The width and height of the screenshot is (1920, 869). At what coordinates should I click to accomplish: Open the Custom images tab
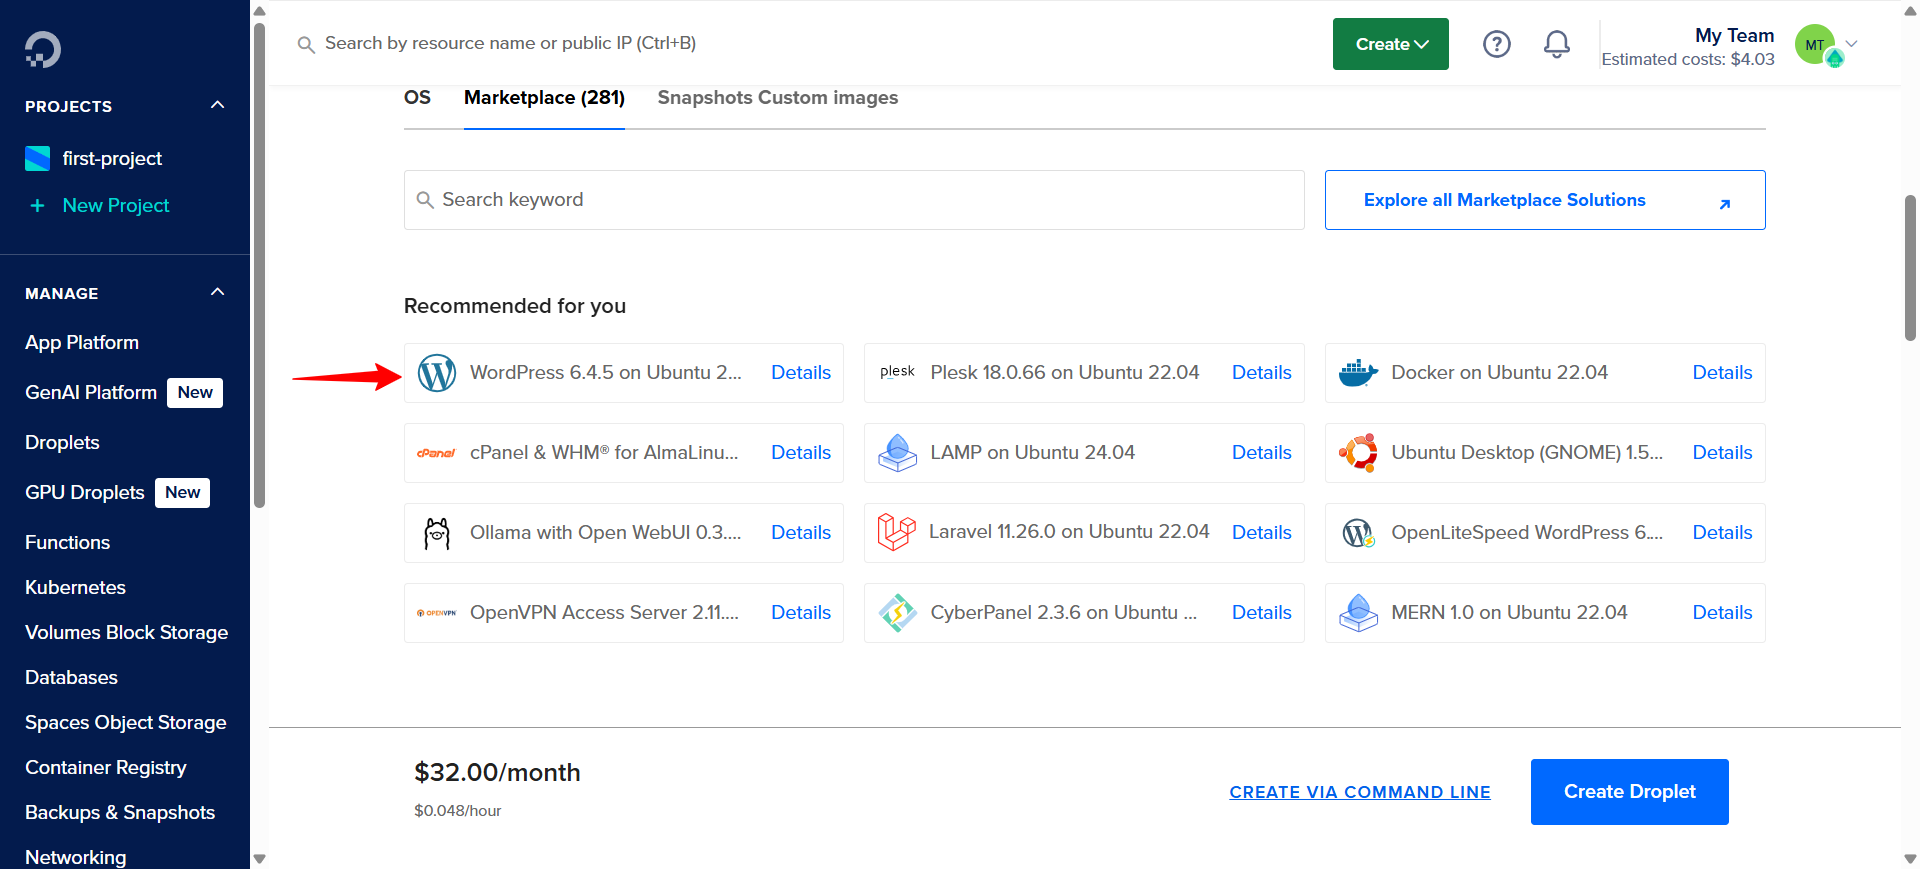[x=828, y=98]
